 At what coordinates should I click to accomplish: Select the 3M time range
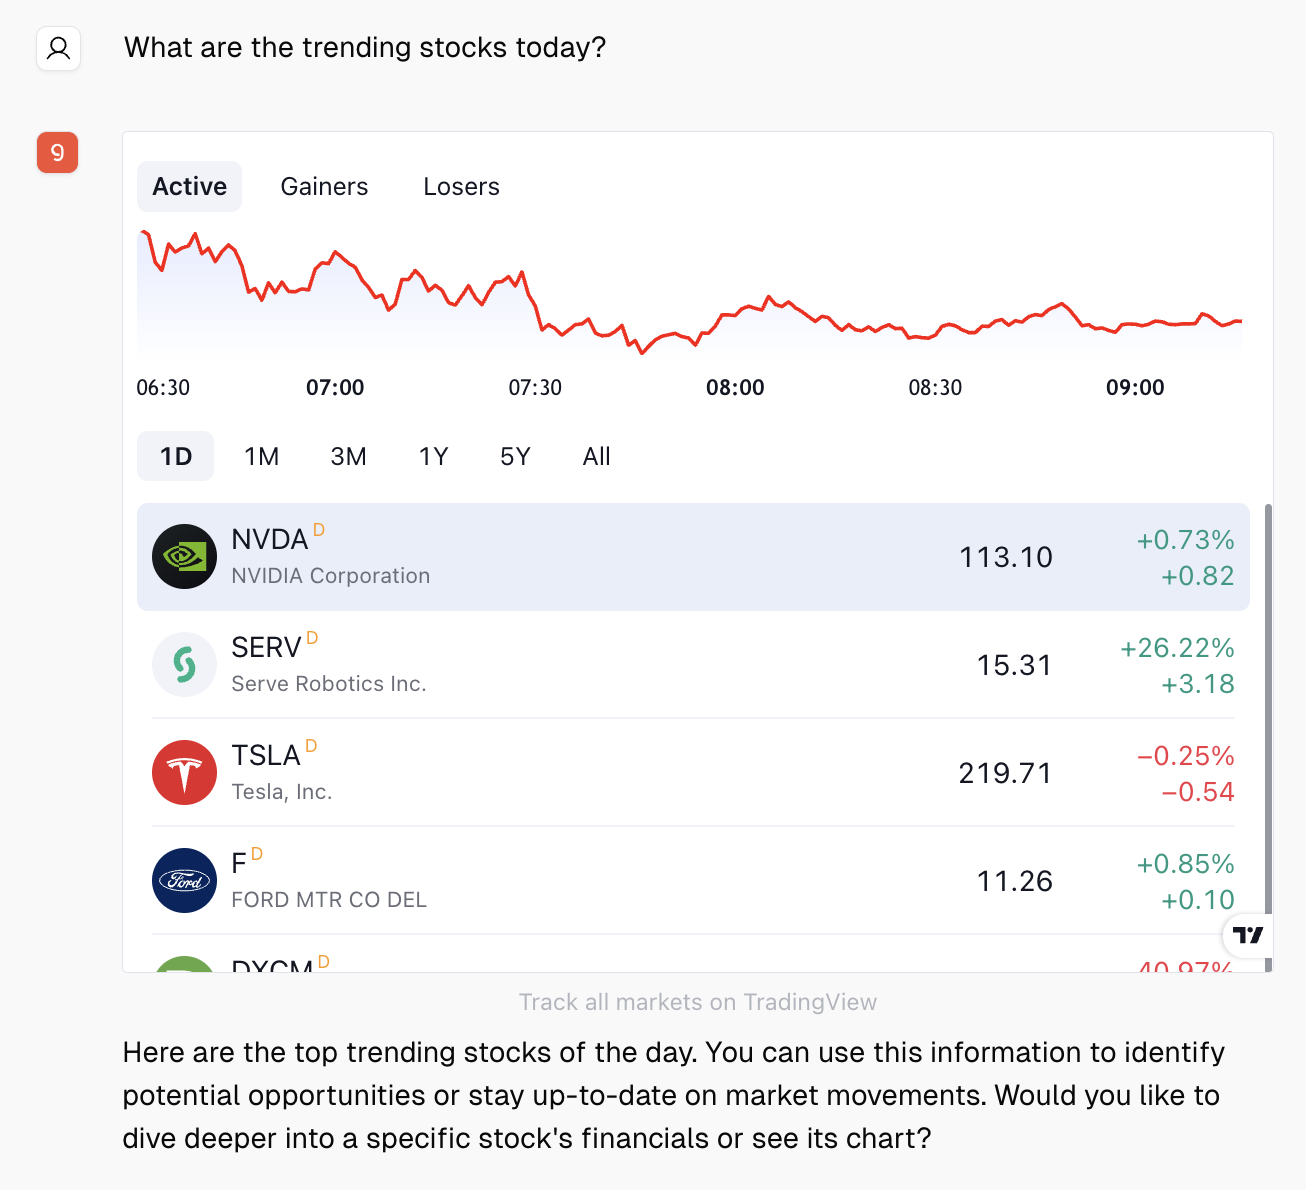348,457
